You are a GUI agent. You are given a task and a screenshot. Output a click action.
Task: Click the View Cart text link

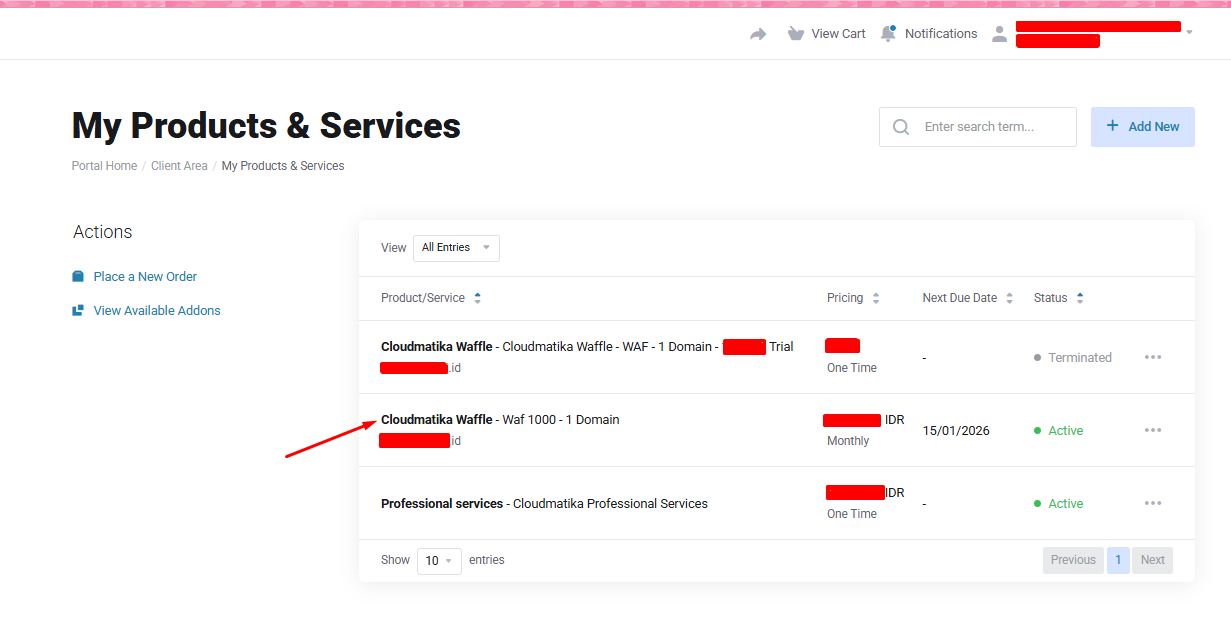tap(838, 34)
